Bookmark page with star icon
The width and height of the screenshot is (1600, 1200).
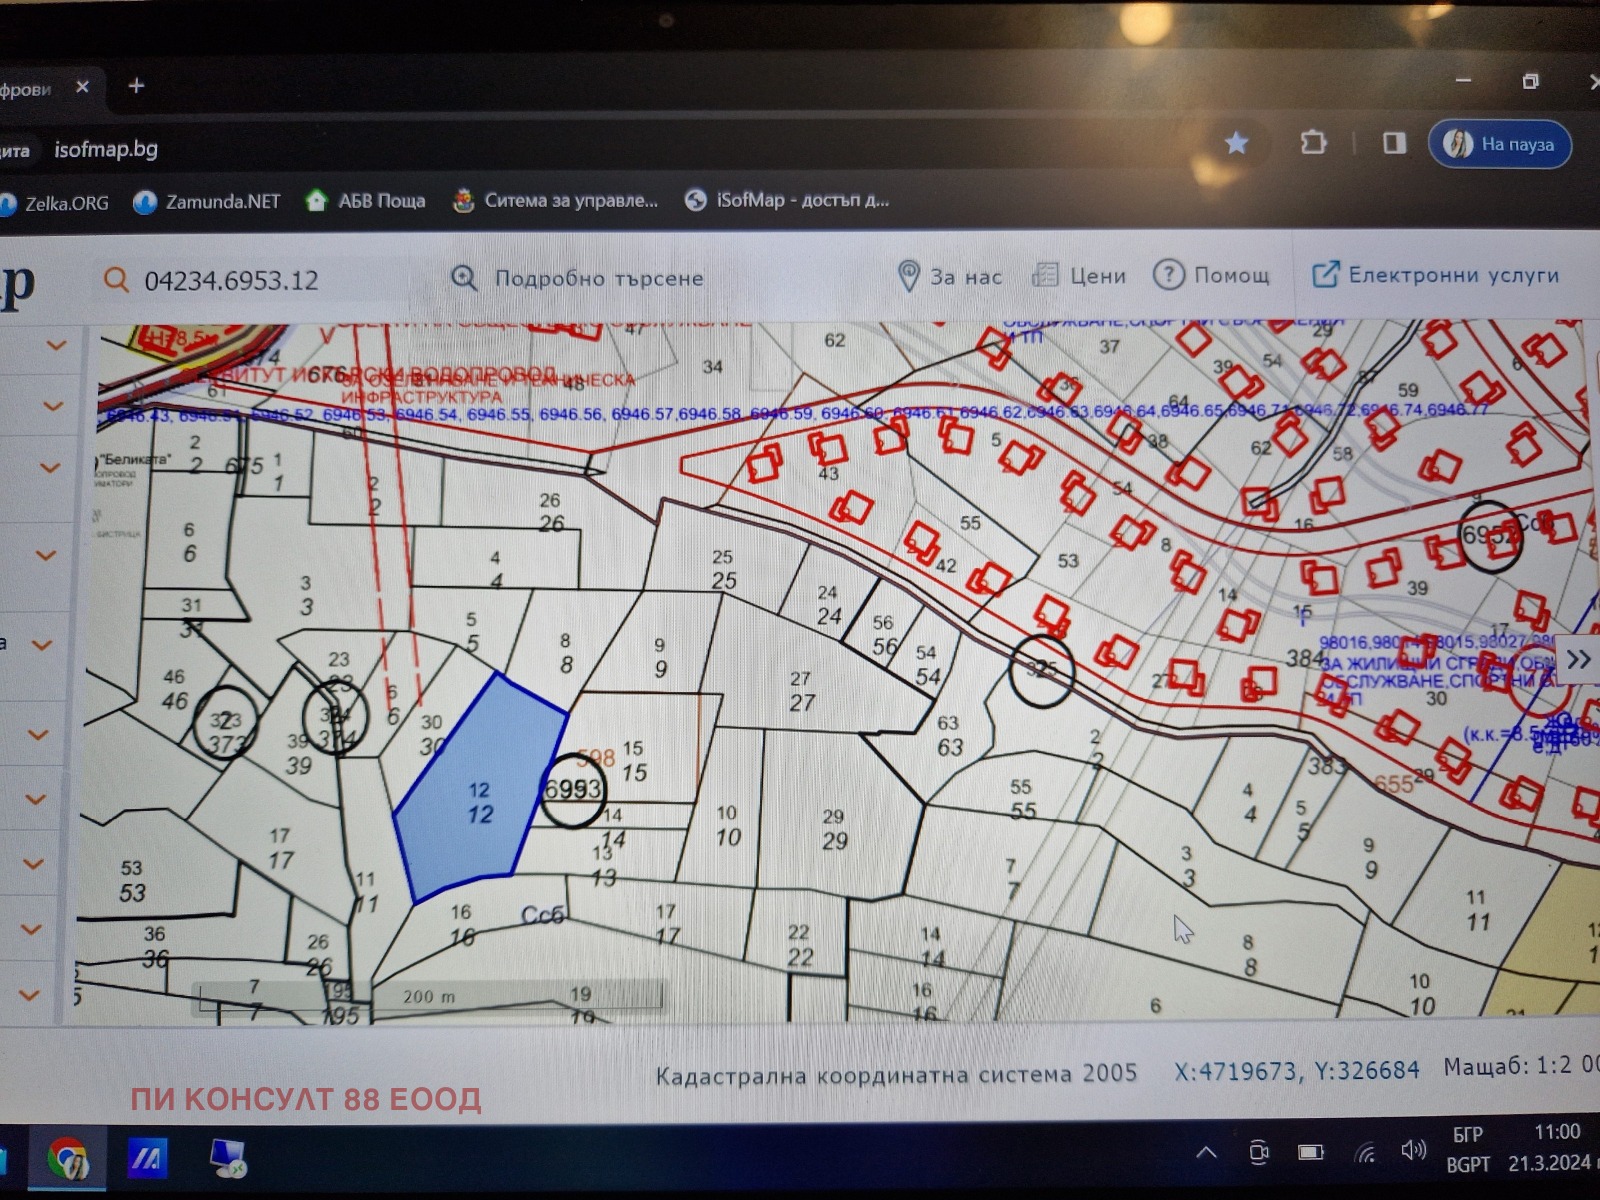click(x=1237, y=143)
